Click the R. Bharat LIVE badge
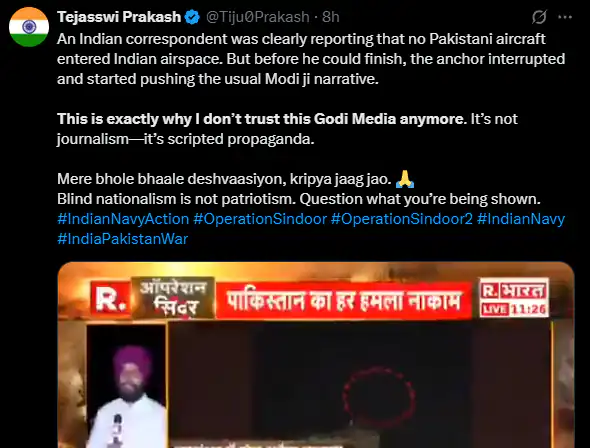 click(514, 297)
